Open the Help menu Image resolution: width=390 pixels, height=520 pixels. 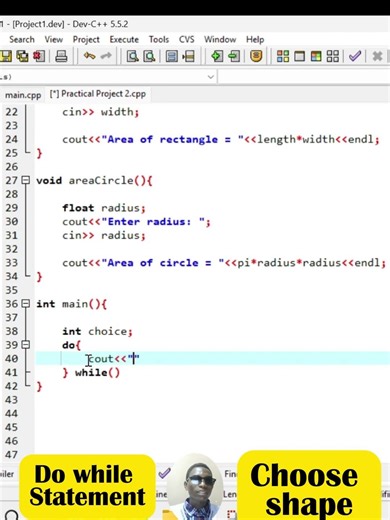click(x=255, y=39)
